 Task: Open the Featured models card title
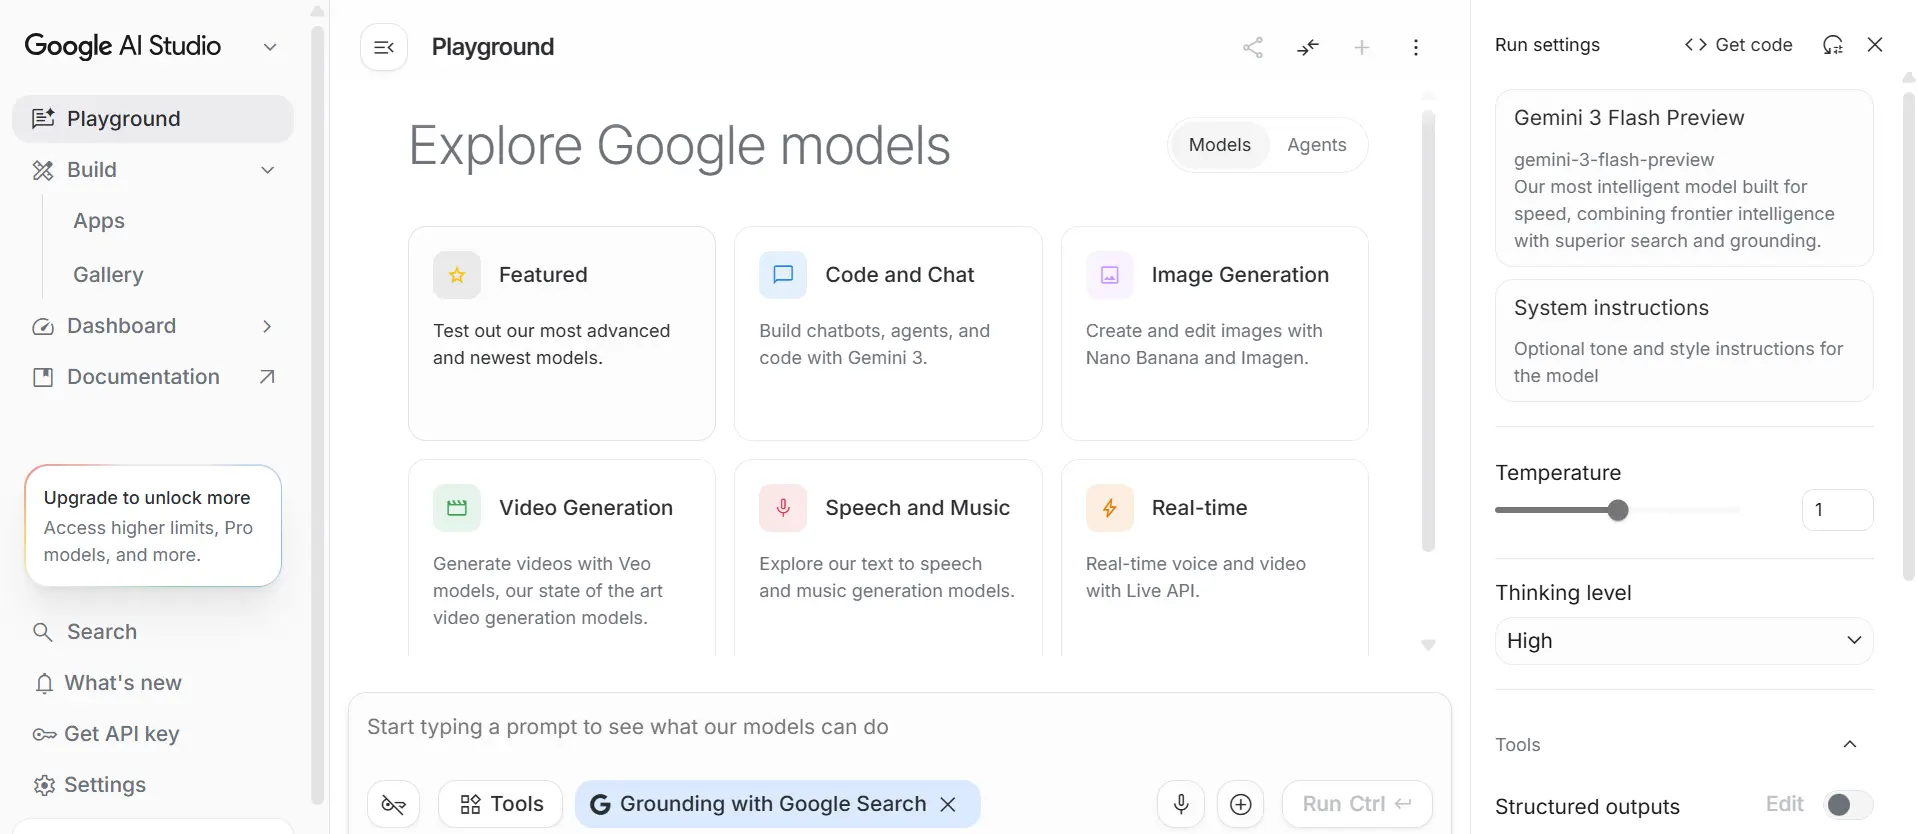coord(543,275)
